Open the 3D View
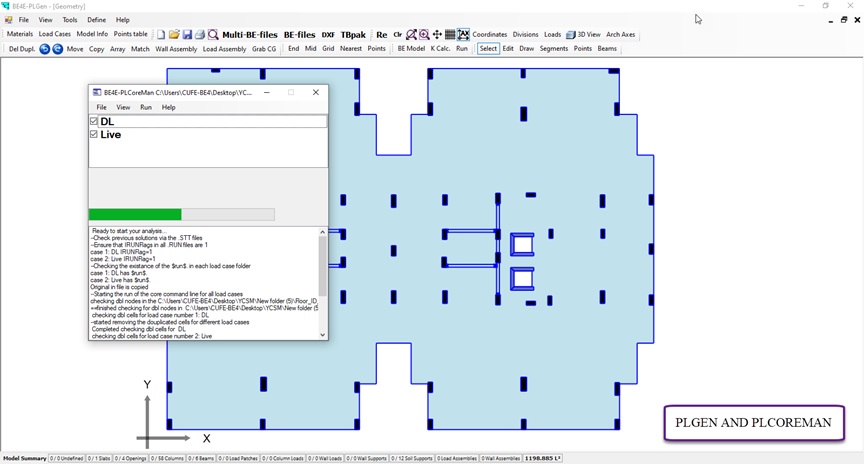This screenshot has height=465, width=864. point(584,35)
